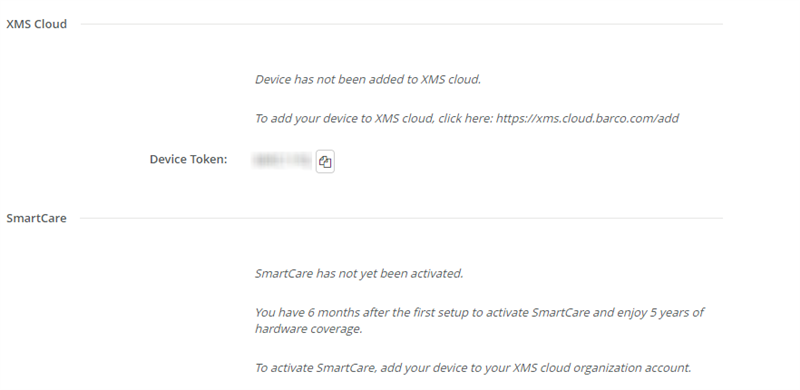The height and width of the screenshot is (390, 800).
Task: Select the blurred Device Token value
Action: pos(282,160)
